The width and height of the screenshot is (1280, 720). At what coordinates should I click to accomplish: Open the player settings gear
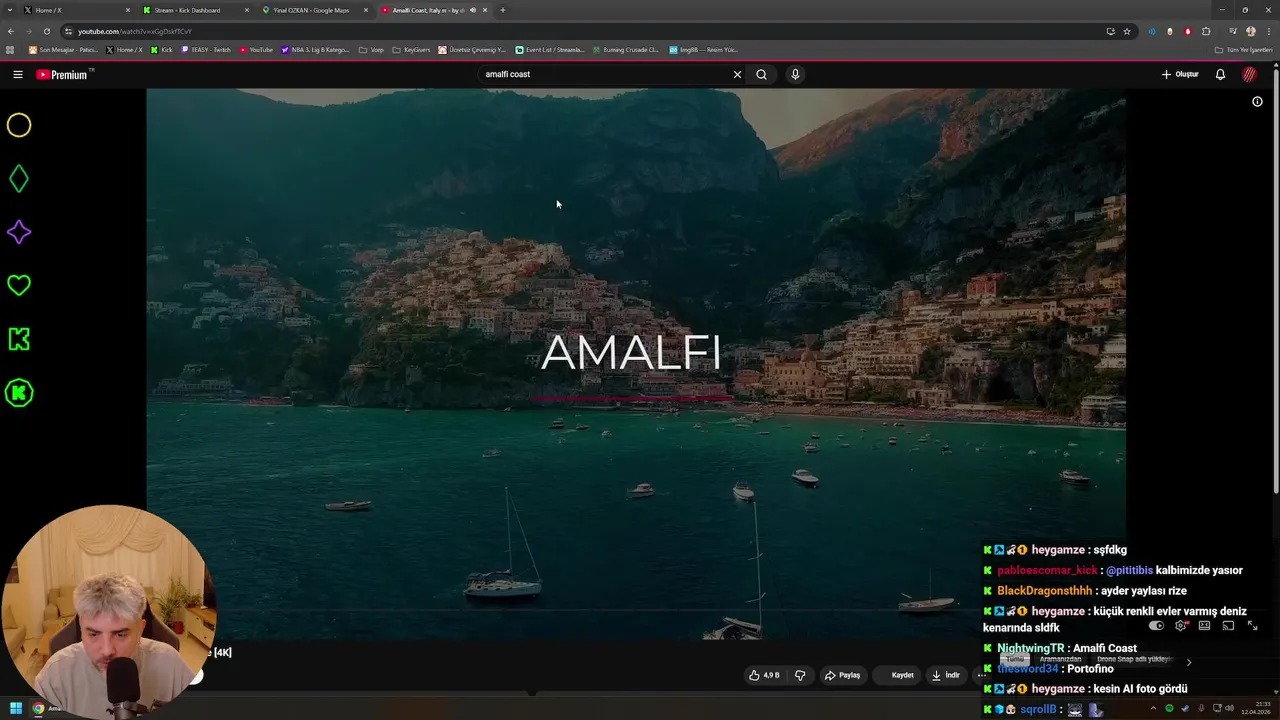(x=1181, y=626)
